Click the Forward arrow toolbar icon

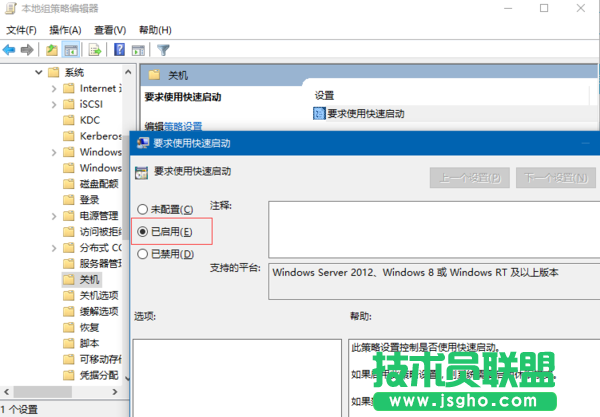(27, 49)
